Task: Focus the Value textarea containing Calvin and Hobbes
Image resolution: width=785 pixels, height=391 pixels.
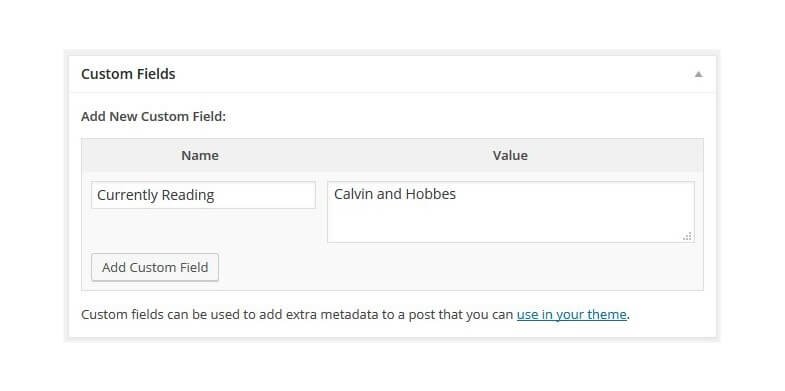Action: tap(511, 212)
